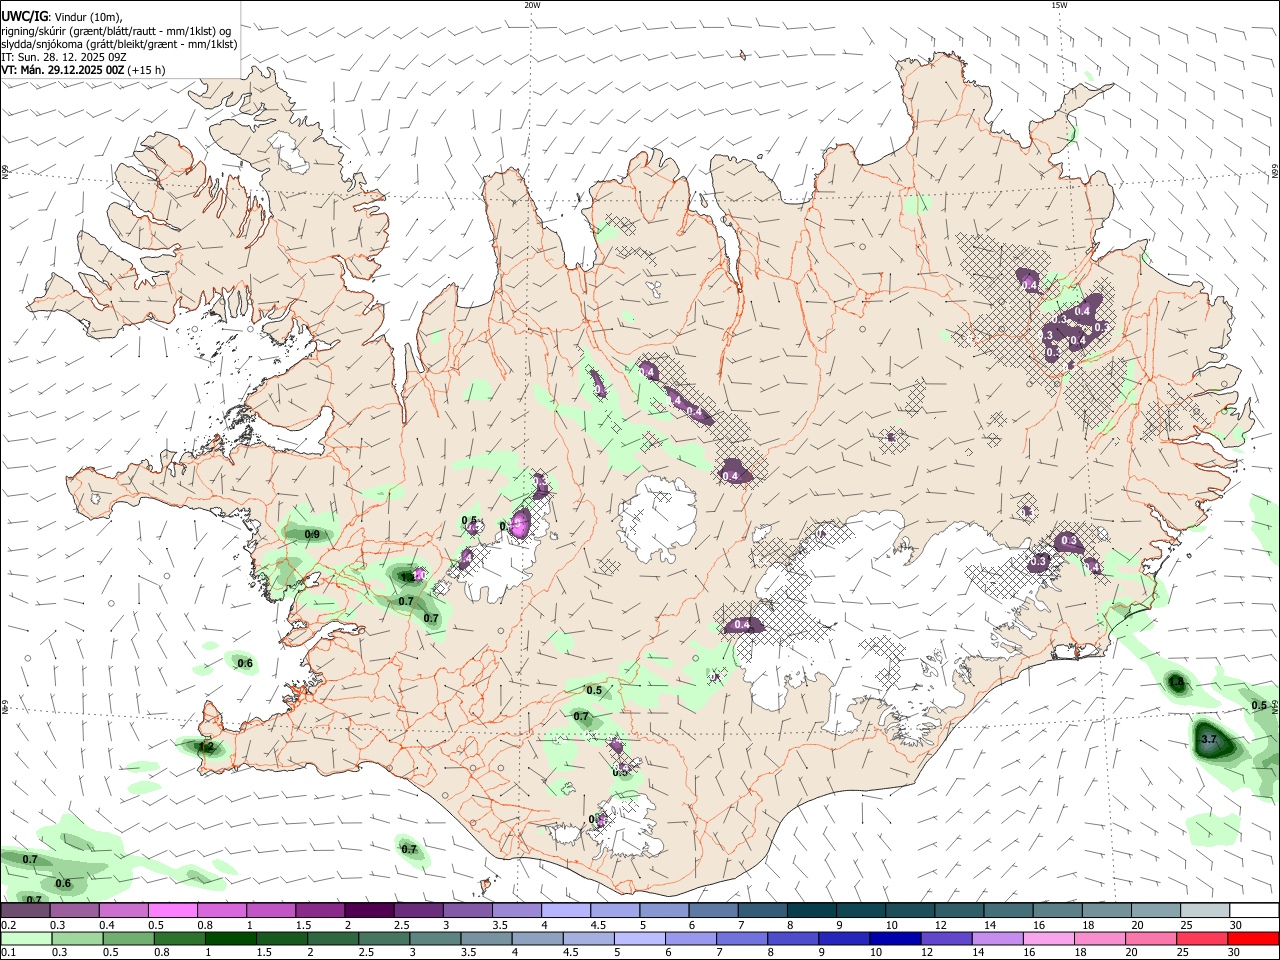Click the bright pink snow swatch between 0.5 and 0.8
The height and width of the screenshot is (960, 1280).
[172, 910]
